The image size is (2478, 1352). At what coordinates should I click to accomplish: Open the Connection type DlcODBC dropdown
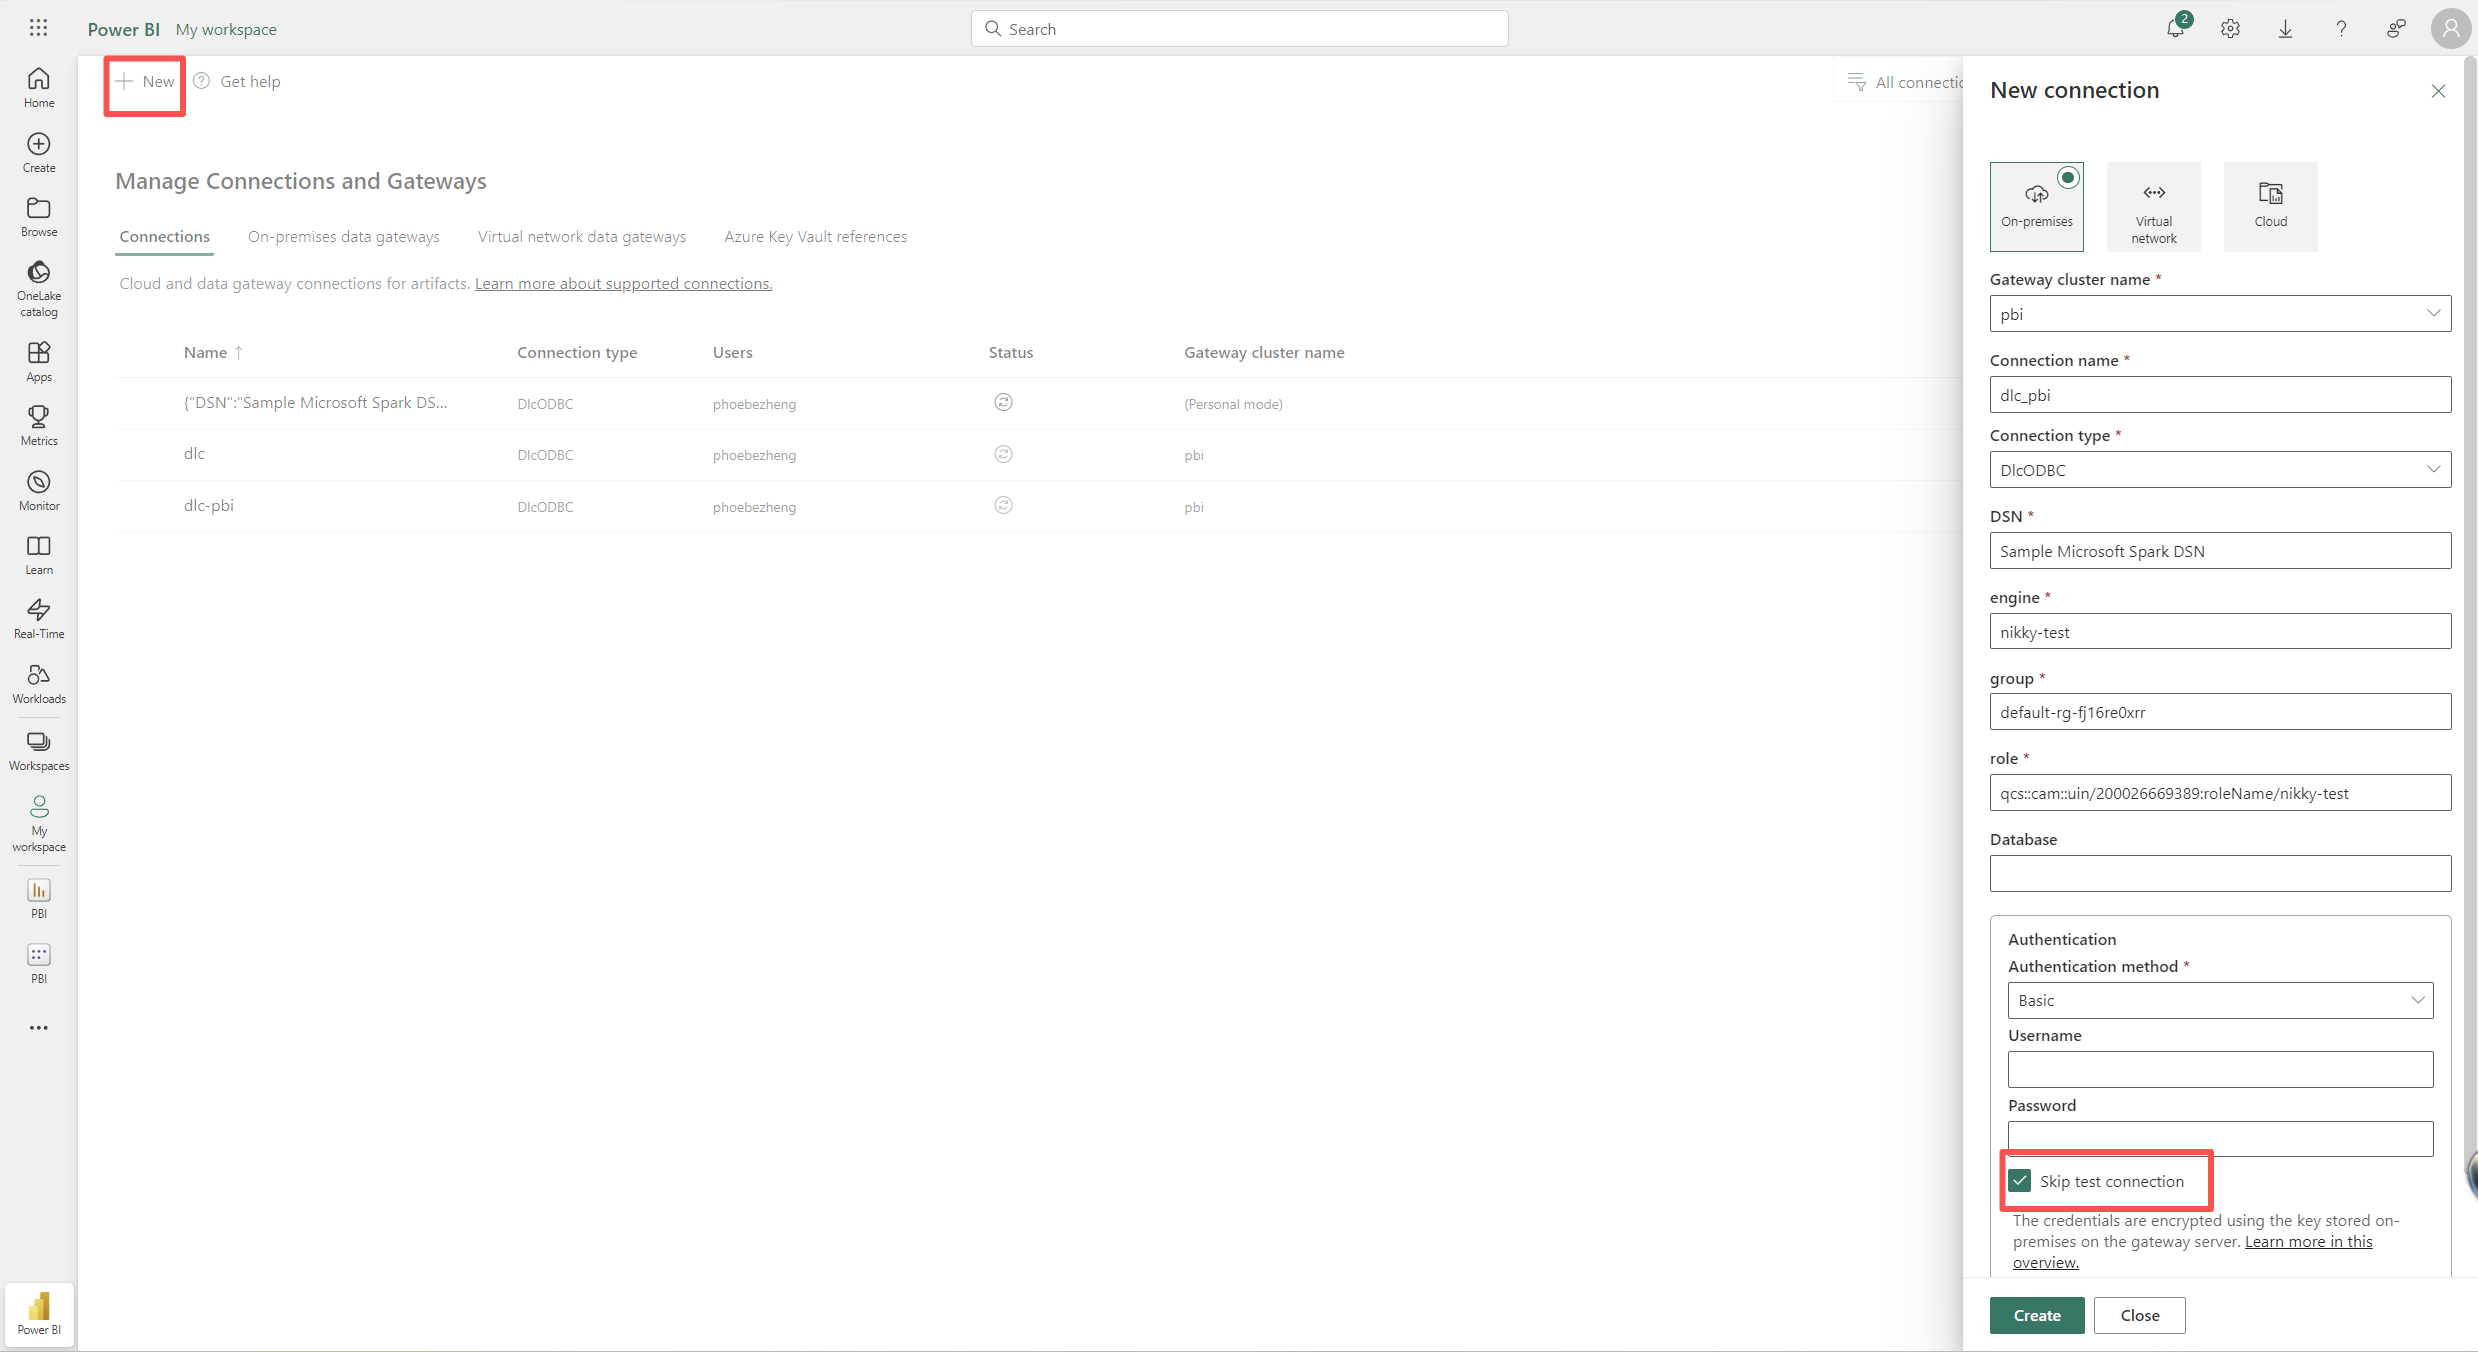[x=2220, y=470]
